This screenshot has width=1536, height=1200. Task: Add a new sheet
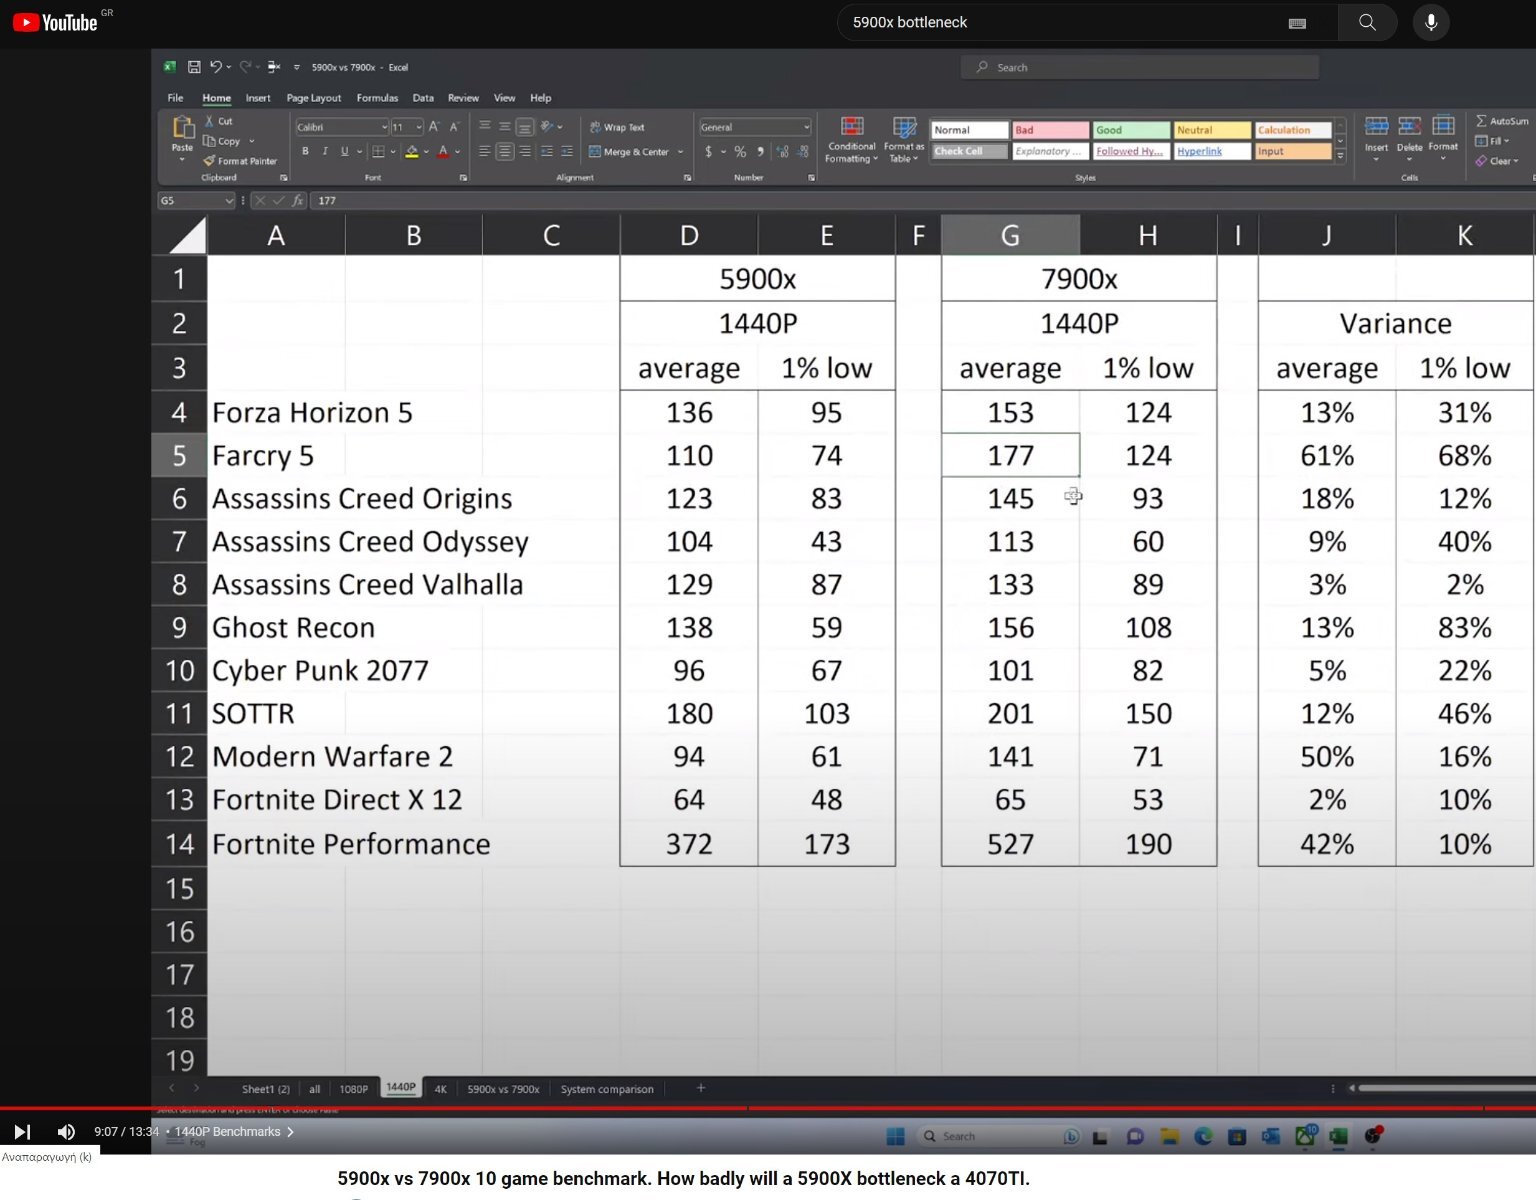tap(701, 1088)
